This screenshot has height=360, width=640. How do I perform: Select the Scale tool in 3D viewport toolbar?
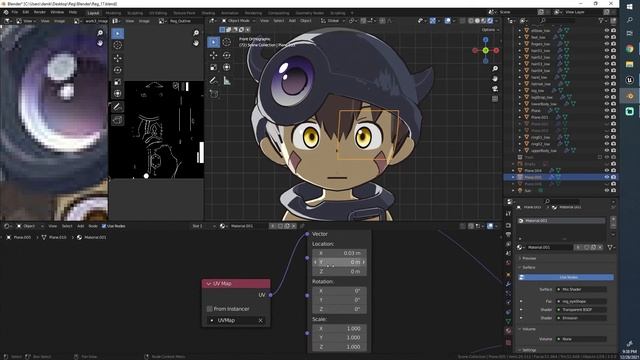pos(213,67)
